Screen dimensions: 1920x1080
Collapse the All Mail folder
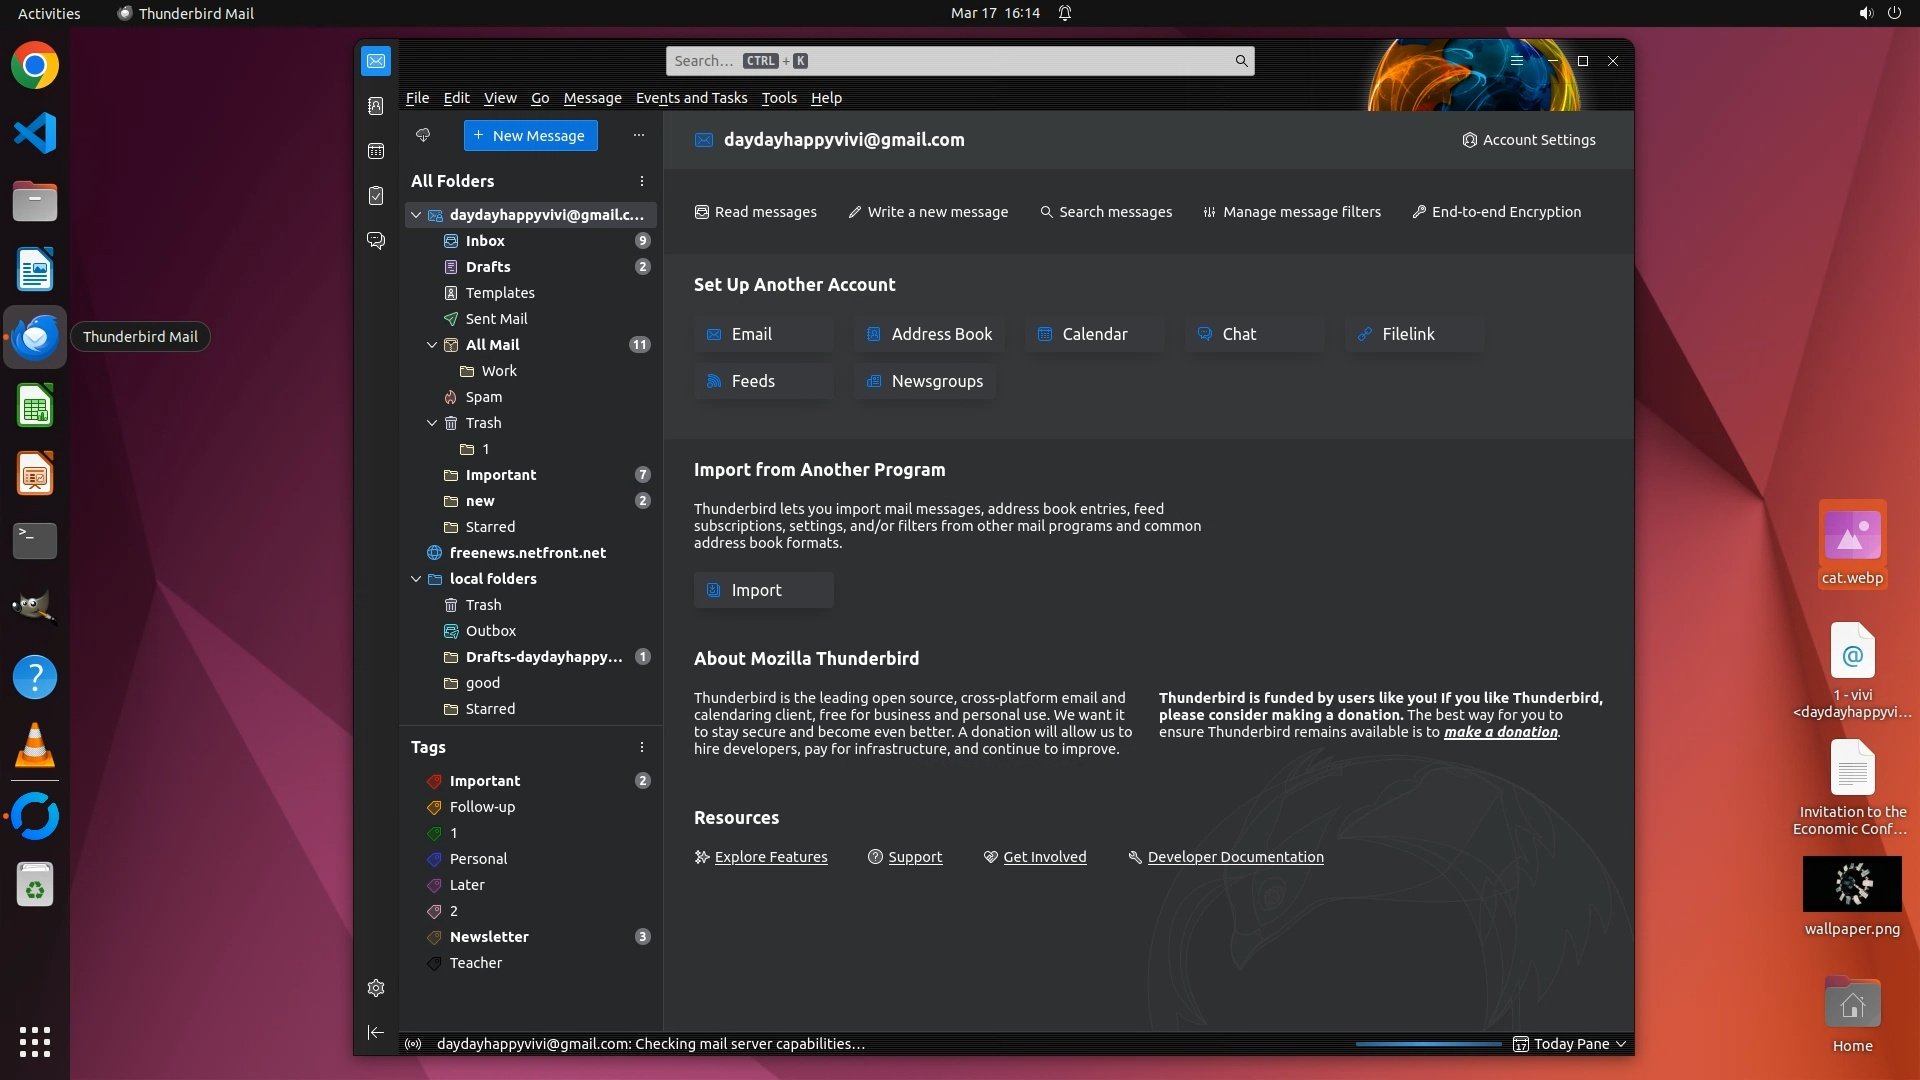click(x=432, y=345)
